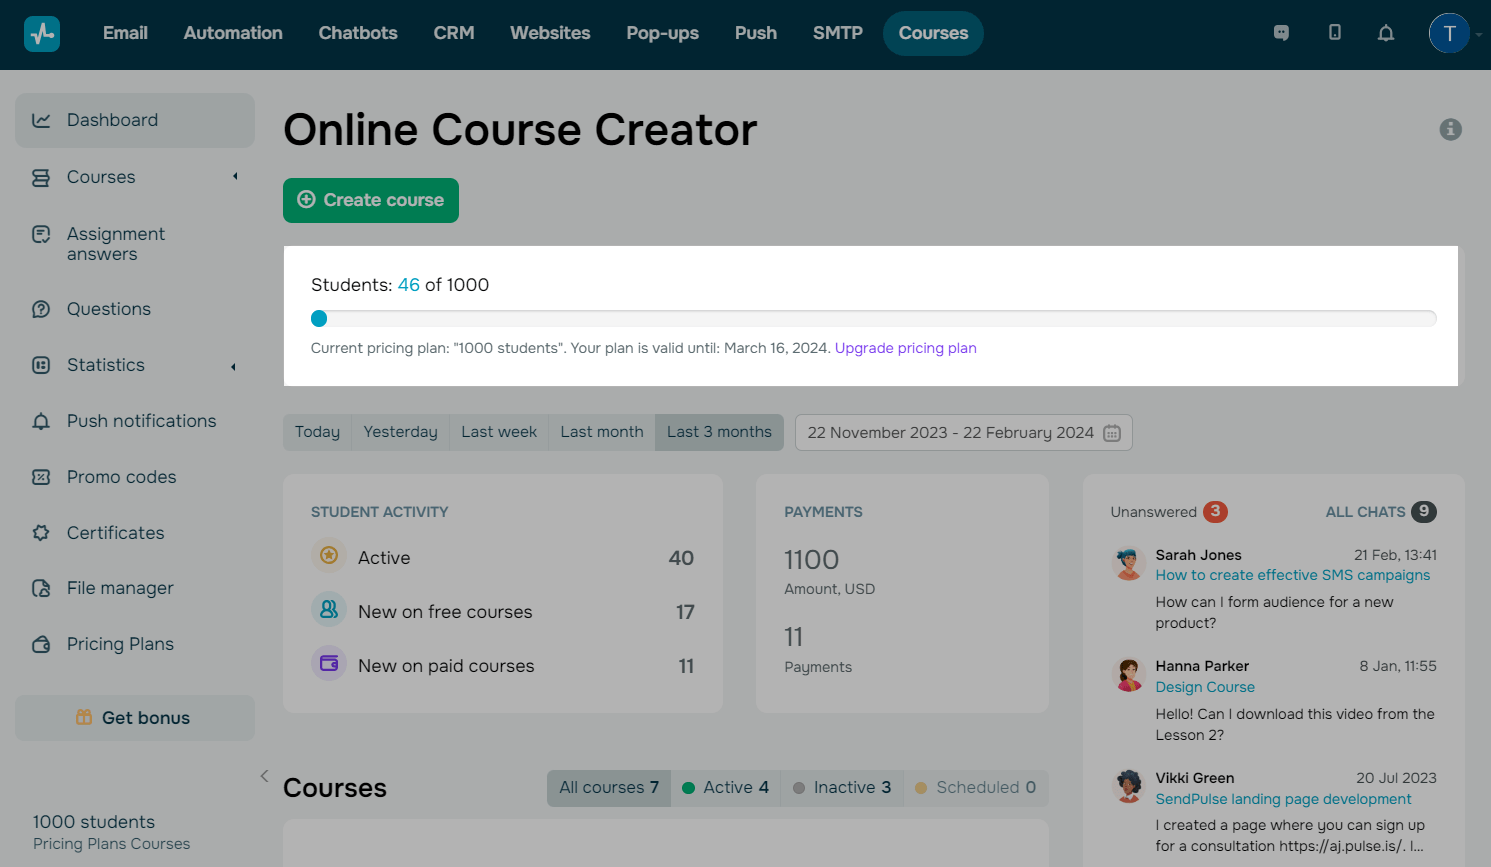Filter courses by Inactive status
The width and height of the screenshot is (1491, 867).
coord(841,788)
